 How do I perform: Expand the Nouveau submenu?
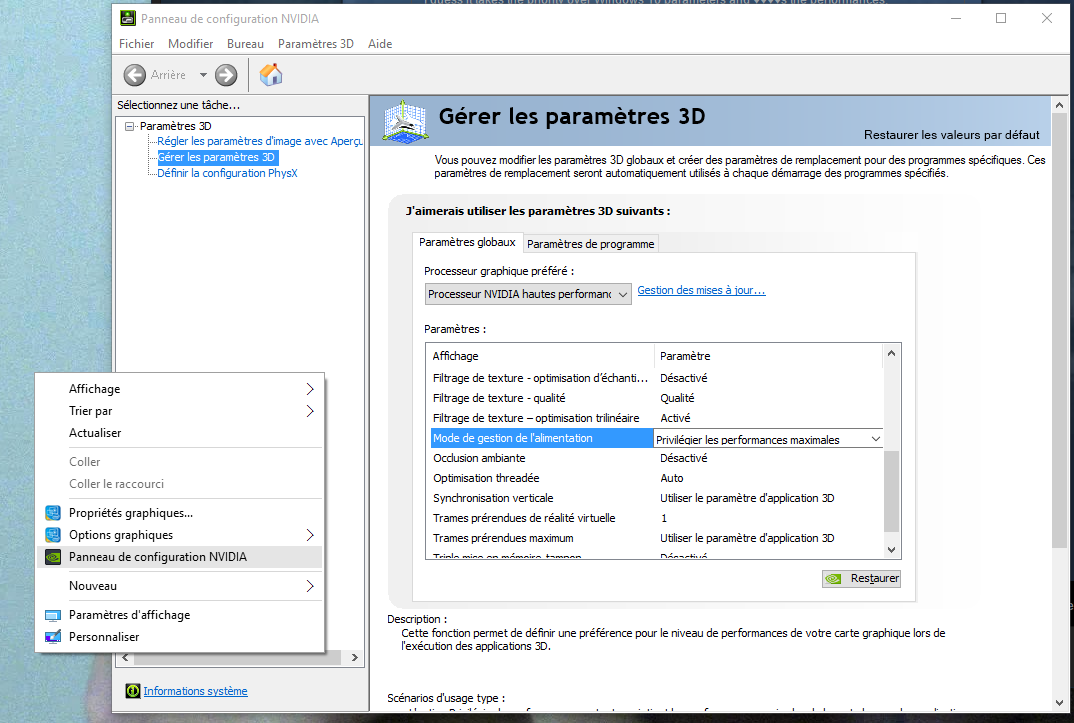click(179, 586)
